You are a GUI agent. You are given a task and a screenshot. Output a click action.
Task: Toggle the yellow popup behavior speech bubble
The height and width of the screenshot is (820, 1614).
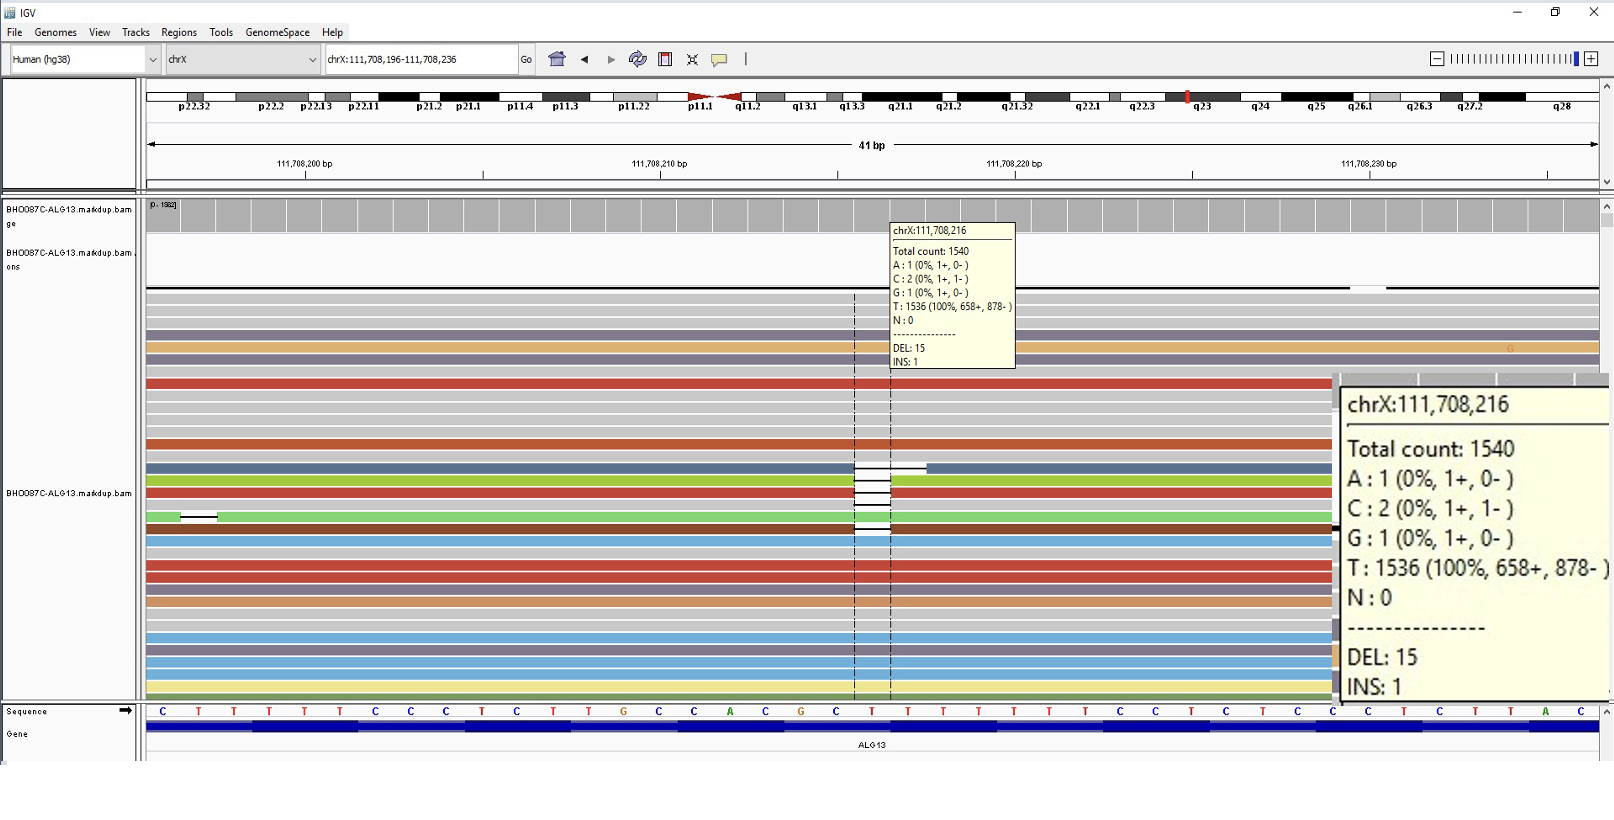pos(719,60)
